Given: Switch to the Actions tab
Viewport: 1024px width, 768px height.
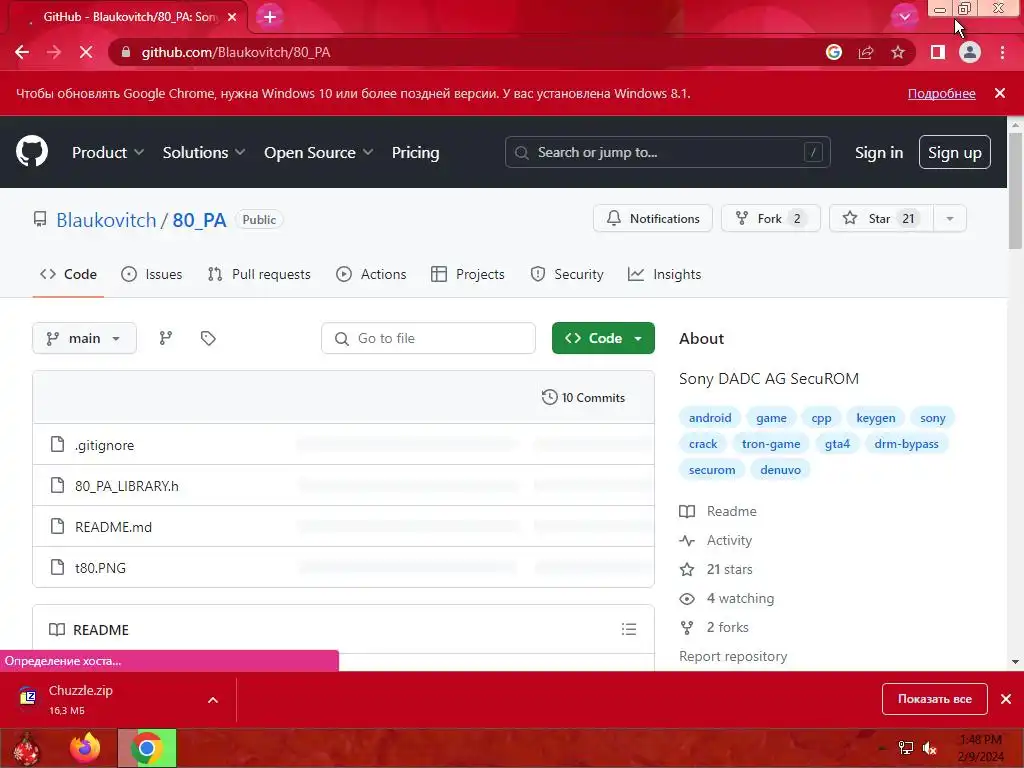Looking at the screenshot, I should click(x=371, y=274).
